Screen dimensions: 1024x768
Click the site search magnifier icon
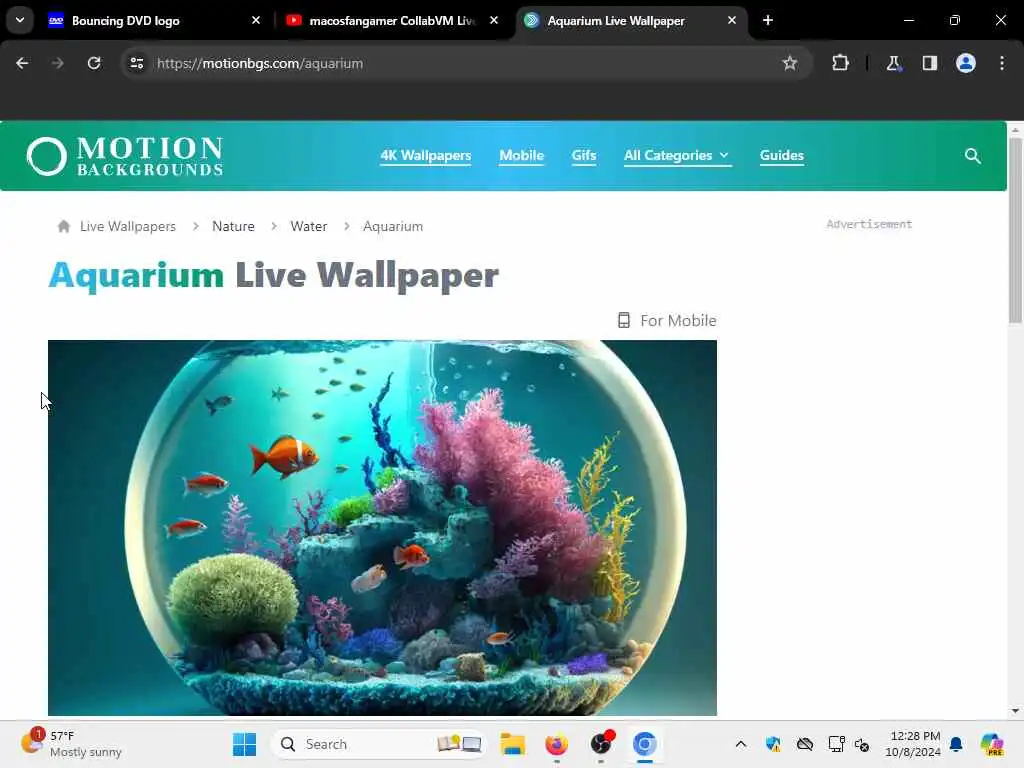(973, 156)
